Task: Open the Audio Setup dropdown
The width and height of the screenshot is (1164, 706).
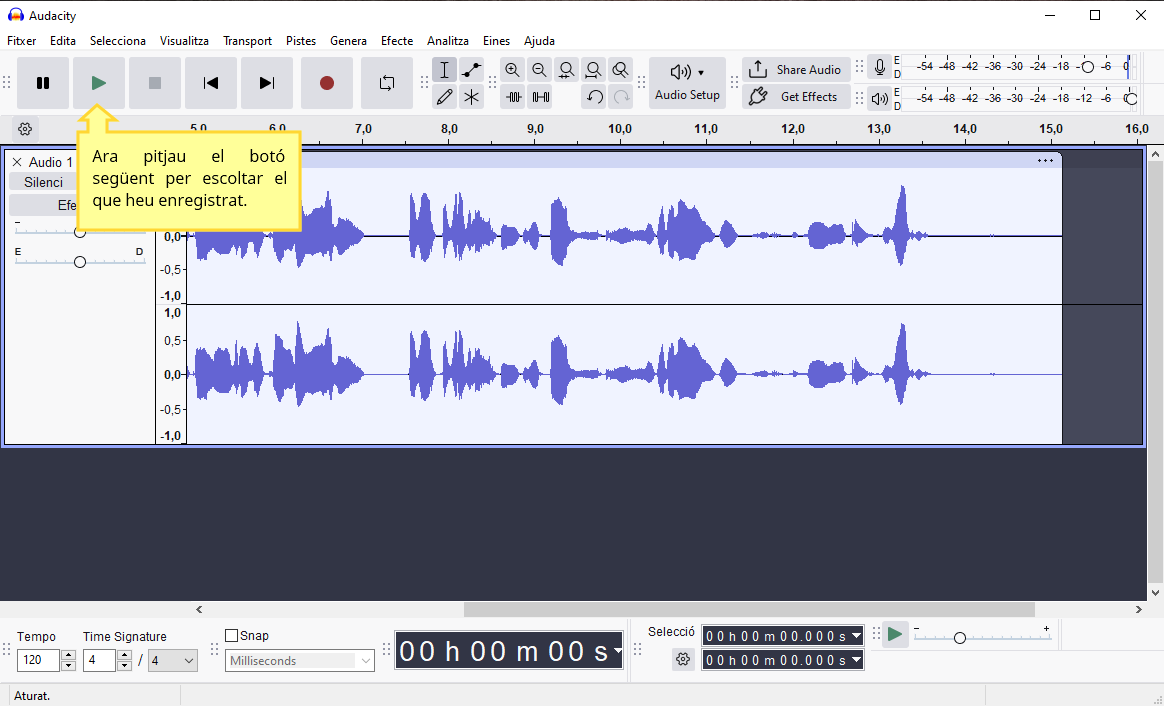Action: [687, 83]
